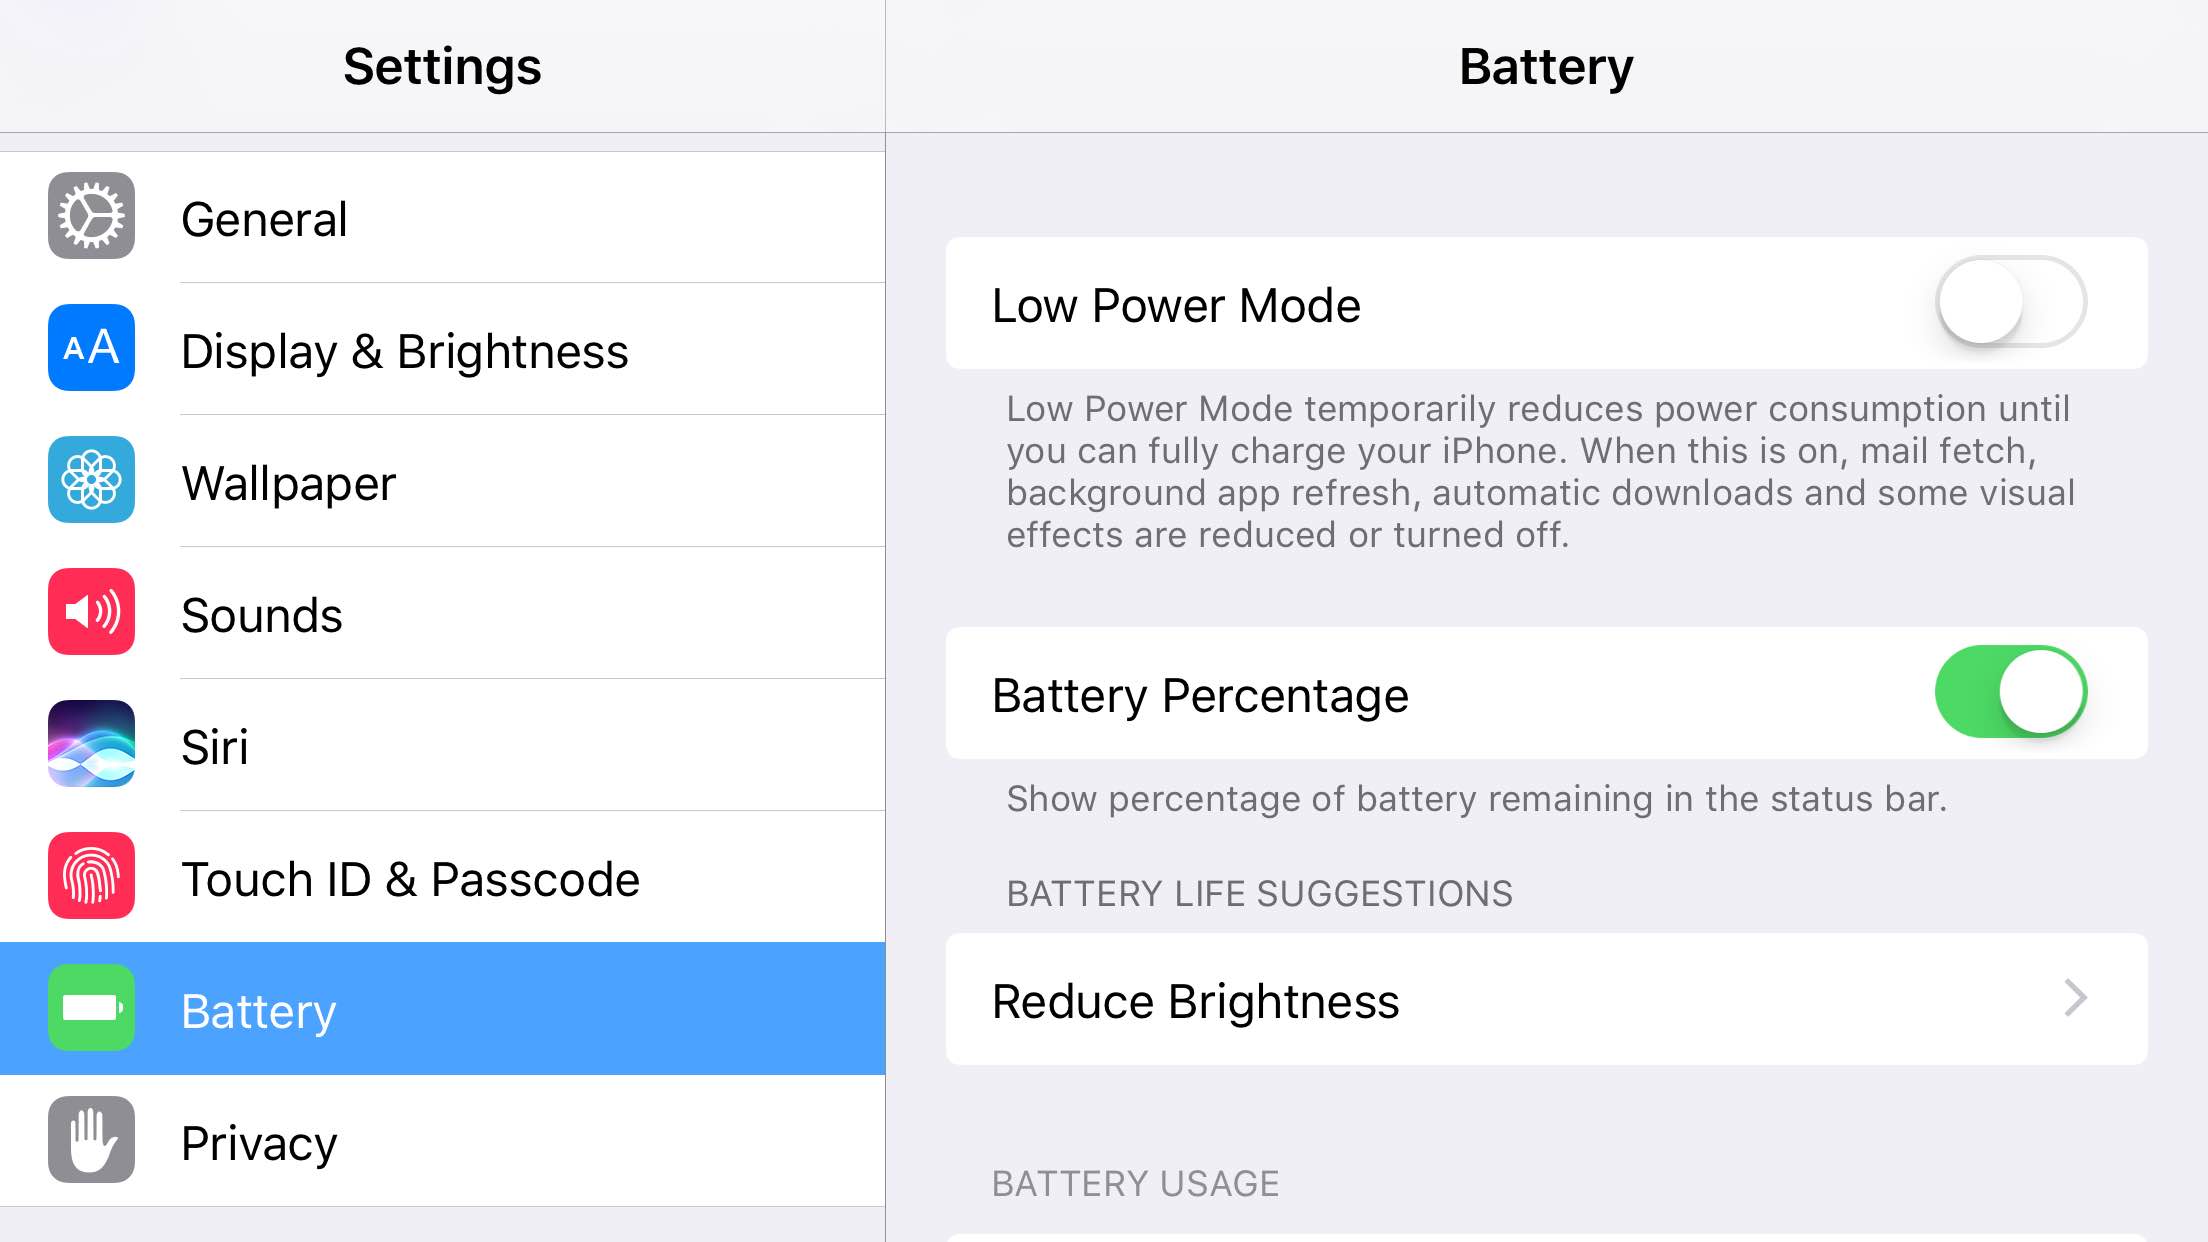Enable the Low Power Mode switch
The height and width of the screenshot is (1242, 2208).
(x=2011, y=302)
